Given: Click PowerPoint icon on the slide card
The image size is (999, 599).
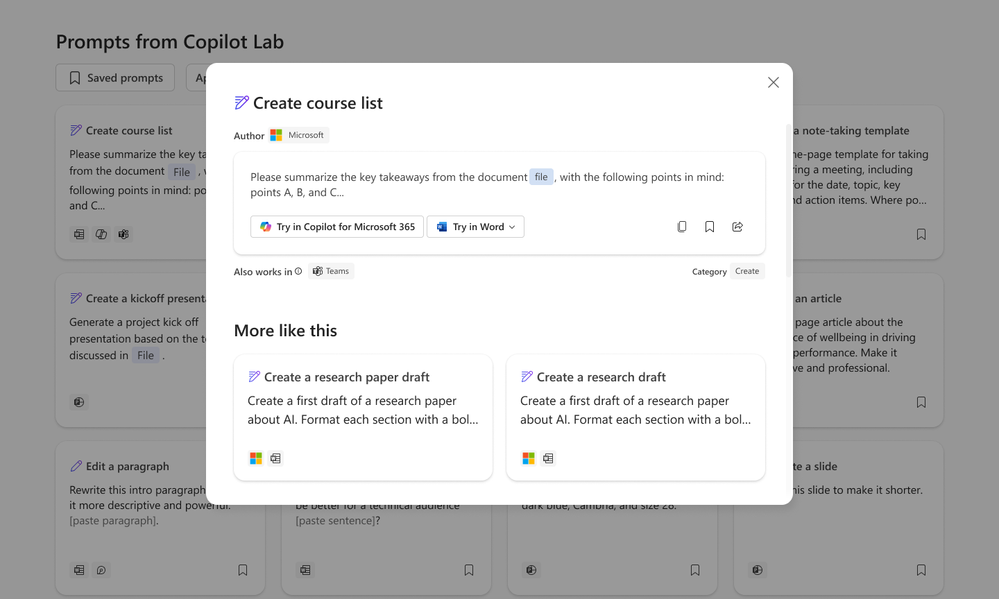Looking at the screenshot, I should (758, 570).
